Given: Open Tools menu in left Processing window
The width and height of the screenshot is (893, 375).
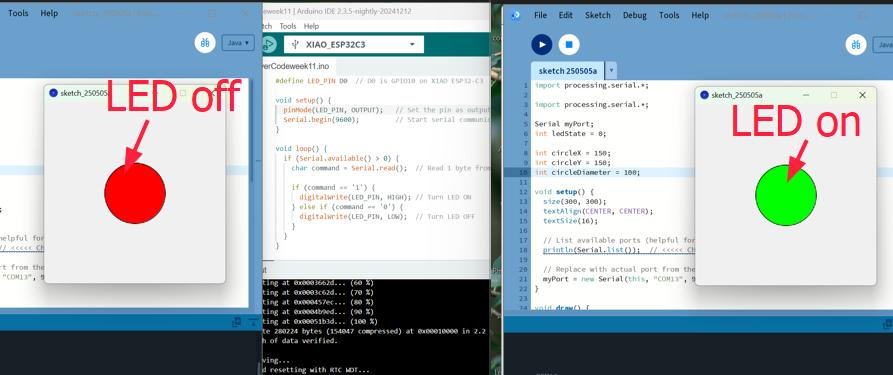Looking at the screenshot, I should coord(18,13).
